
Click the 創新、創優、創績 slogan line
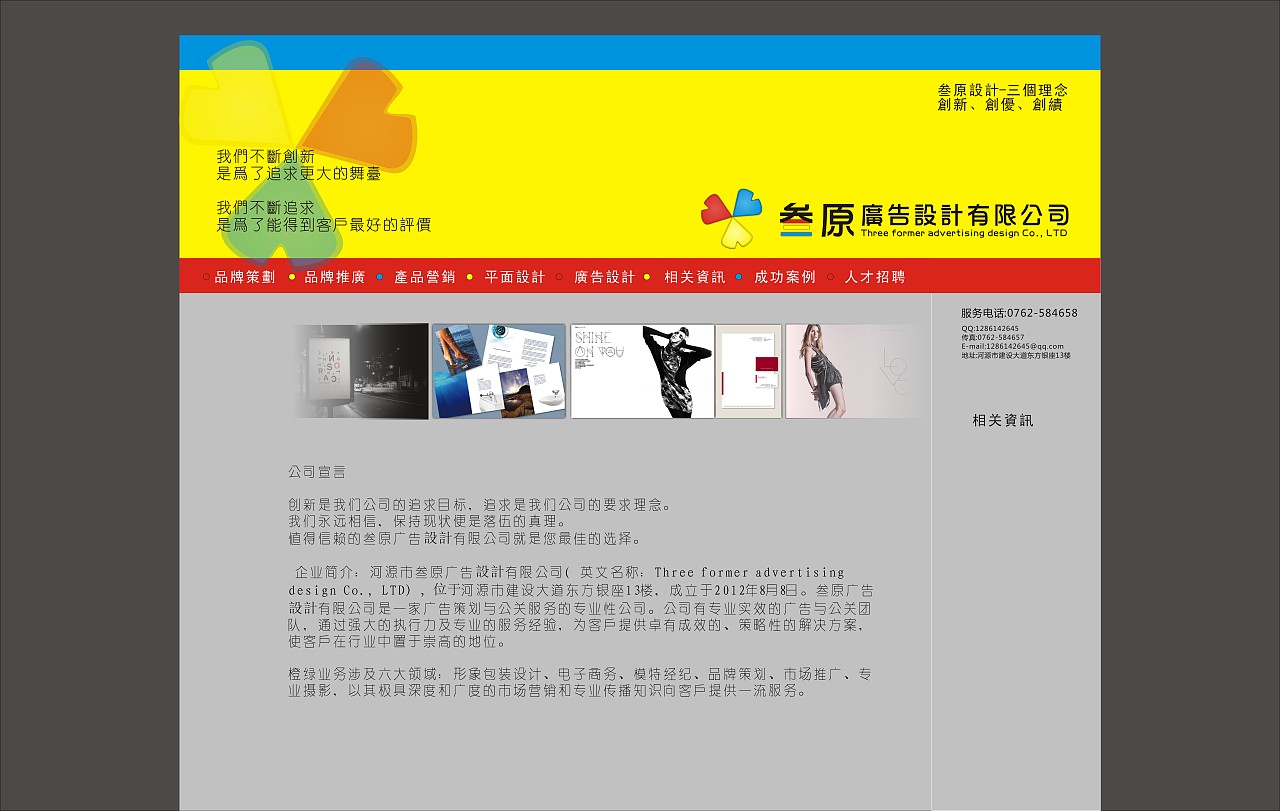point(1000,104)
